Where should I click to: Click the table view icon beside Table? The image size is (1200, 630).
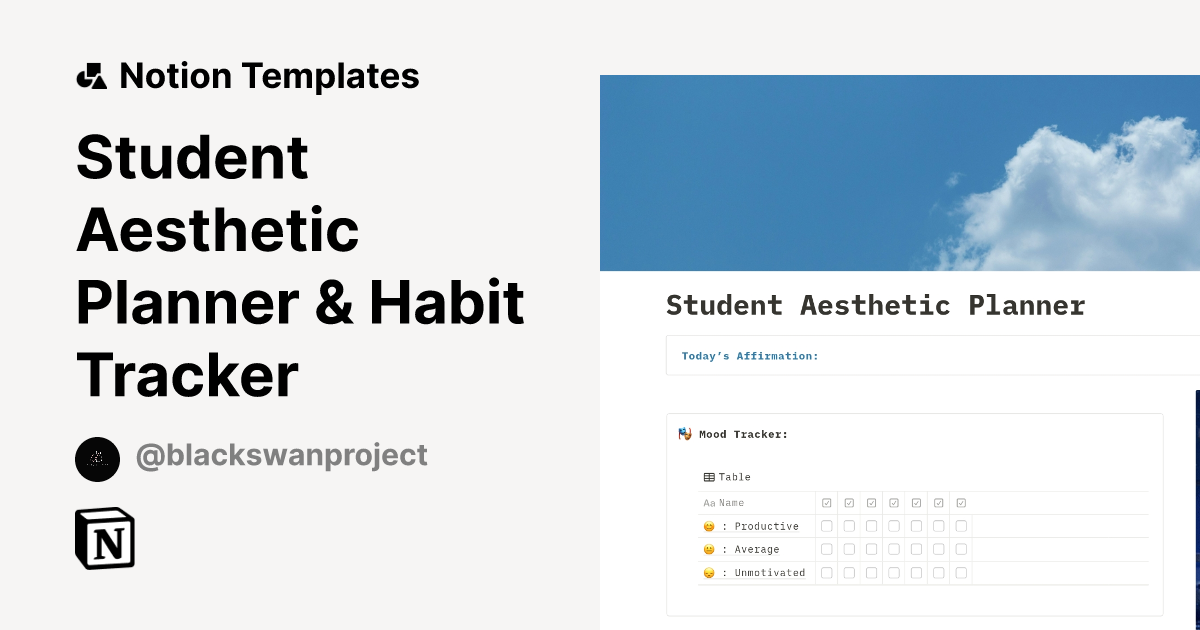click(x=709, y=477)
